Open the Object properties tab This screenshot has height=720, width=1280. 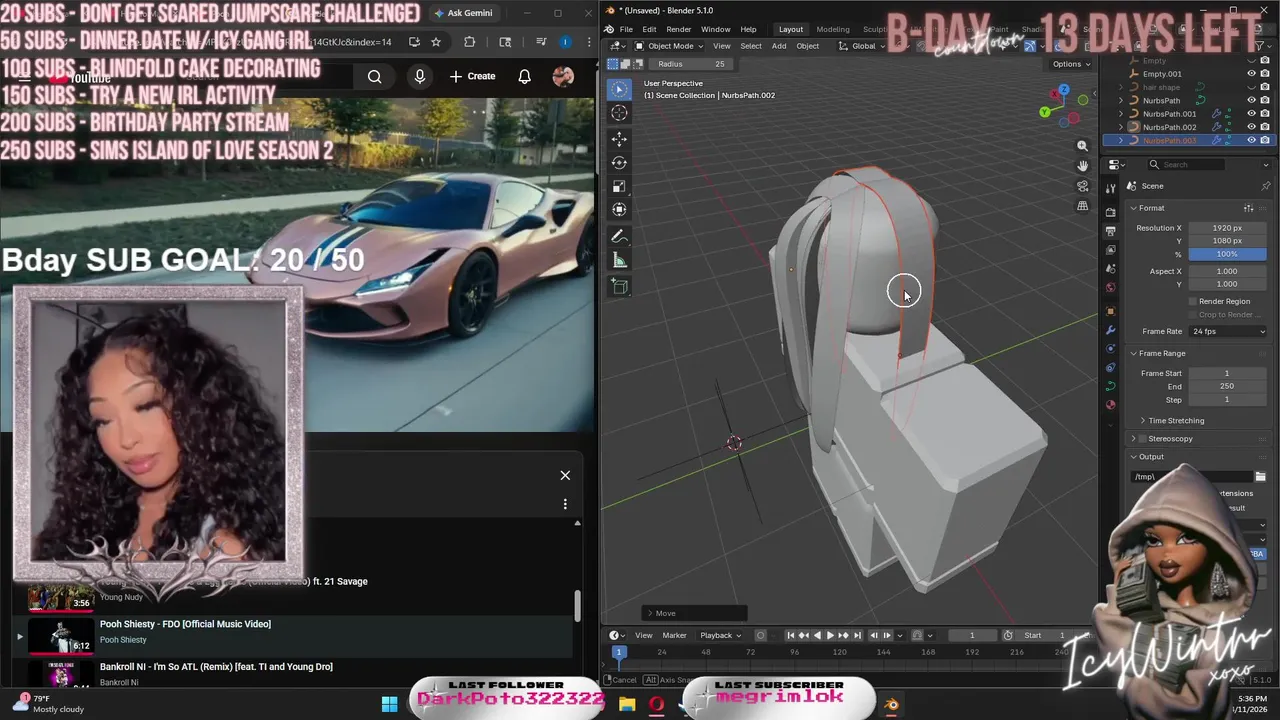(1110, 311)
